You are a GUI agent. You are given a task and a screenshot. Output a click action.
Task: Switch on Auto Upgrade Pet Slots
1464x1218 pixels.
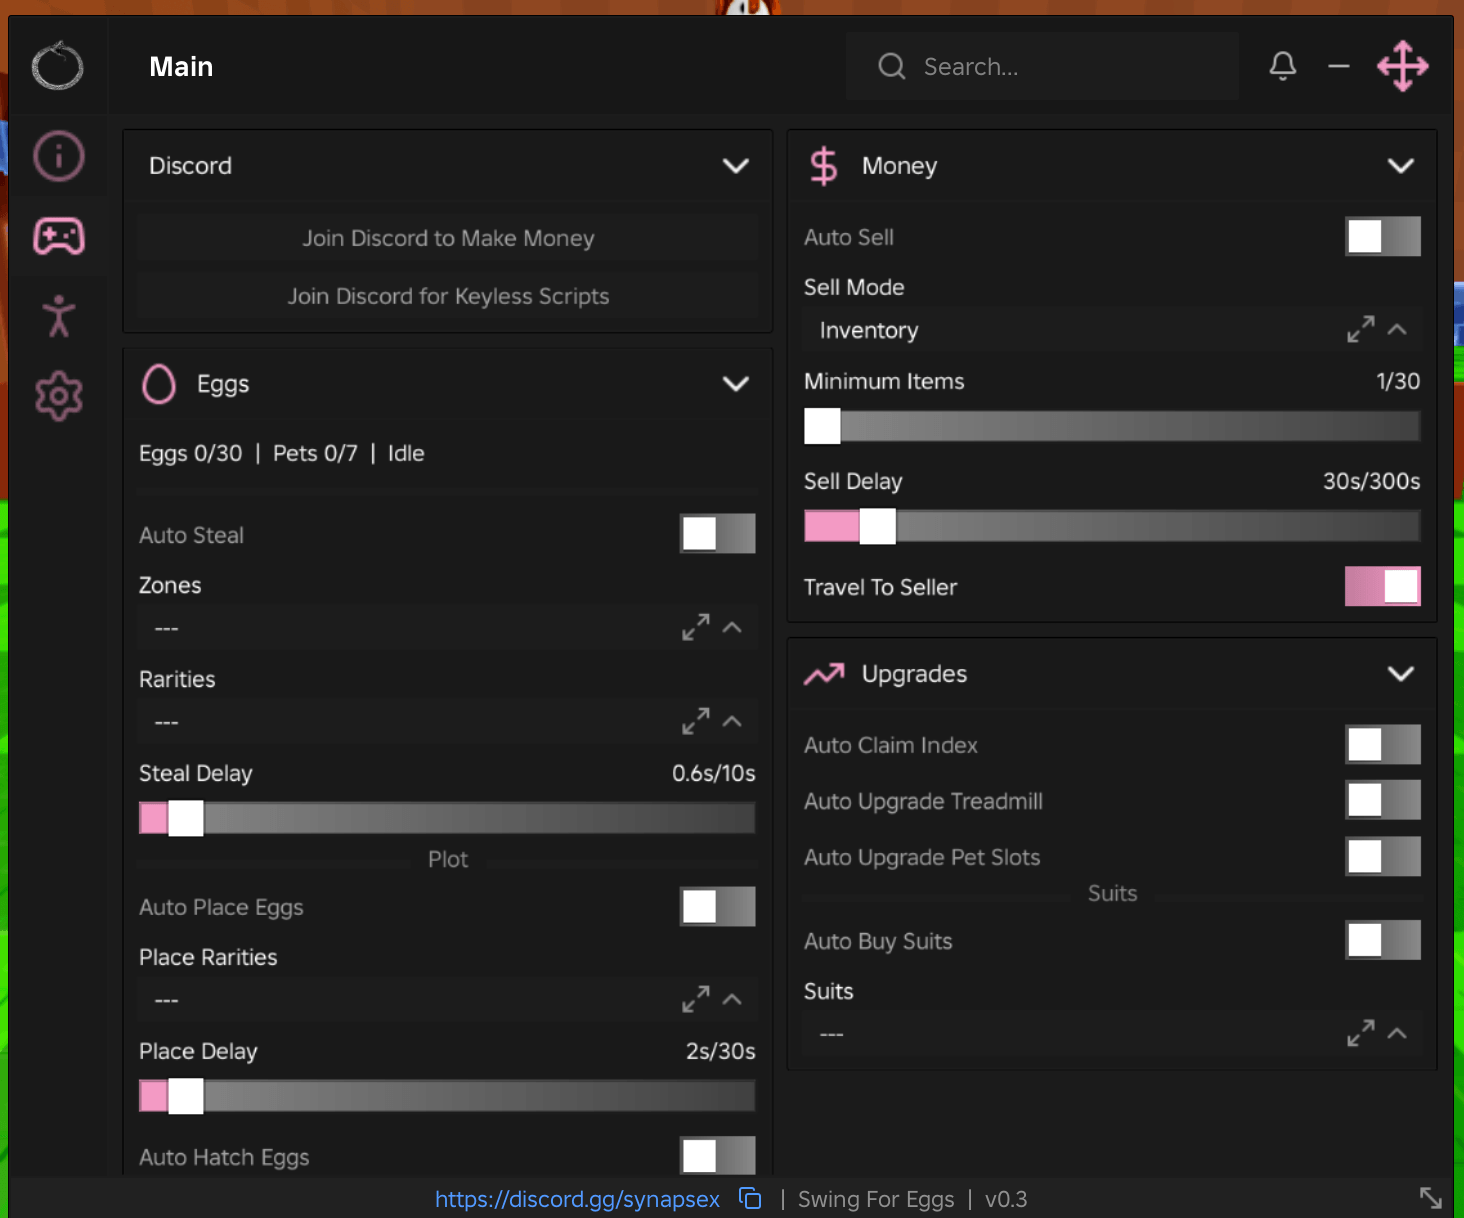point(1383,856)
